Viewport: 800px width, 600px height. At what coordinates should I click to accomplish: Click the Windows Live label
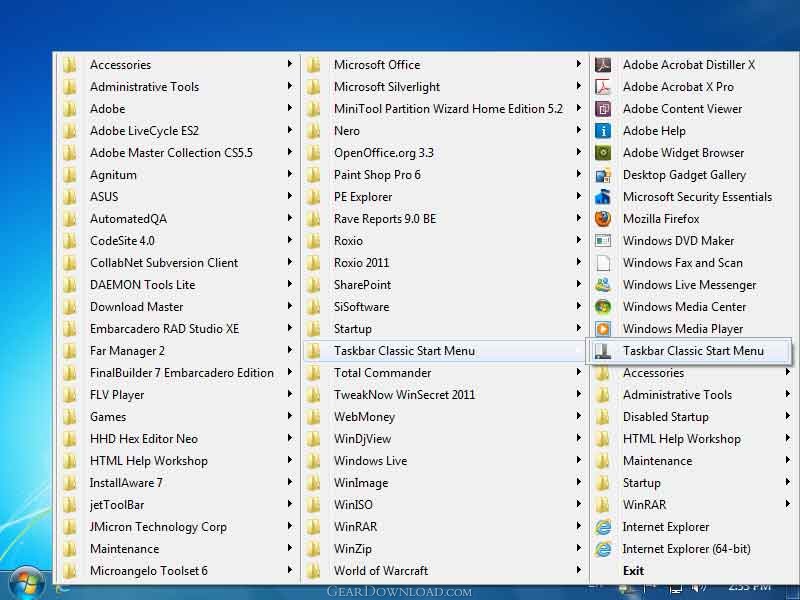tap(370, 461)
